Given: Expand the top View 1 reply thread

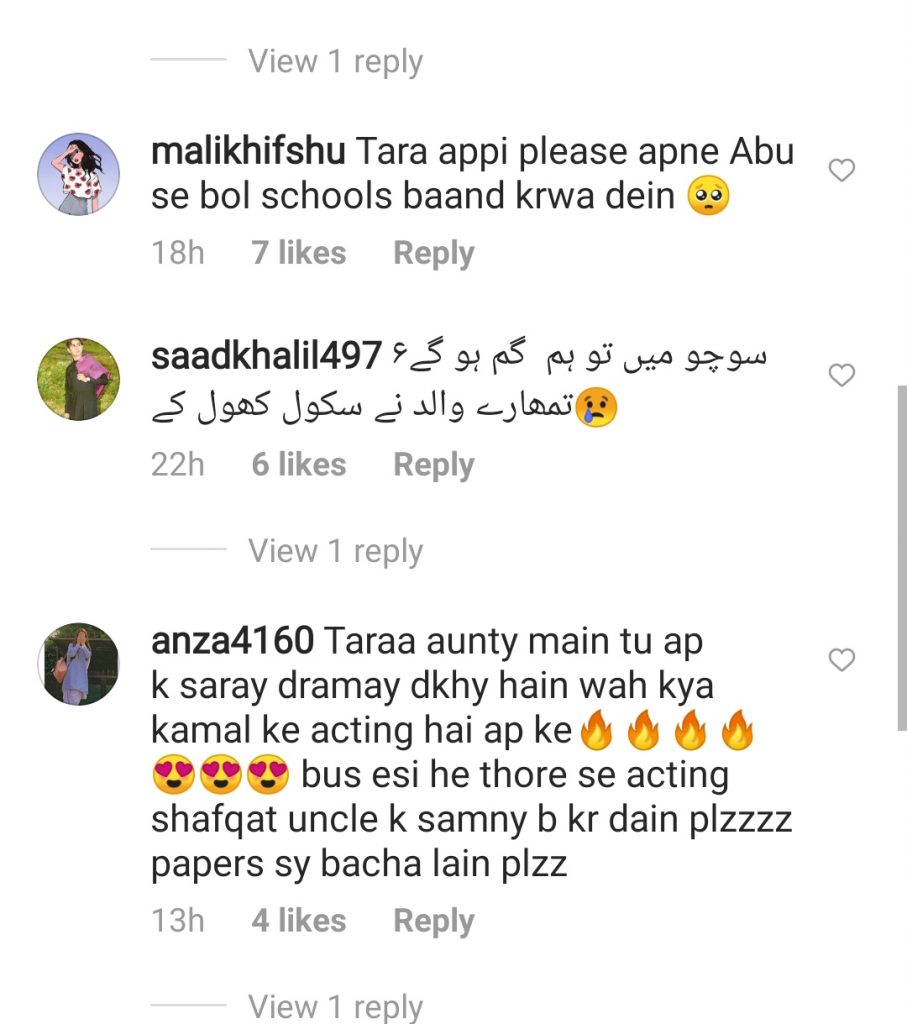Looking at the screenshot, I should tap(335, 61).
